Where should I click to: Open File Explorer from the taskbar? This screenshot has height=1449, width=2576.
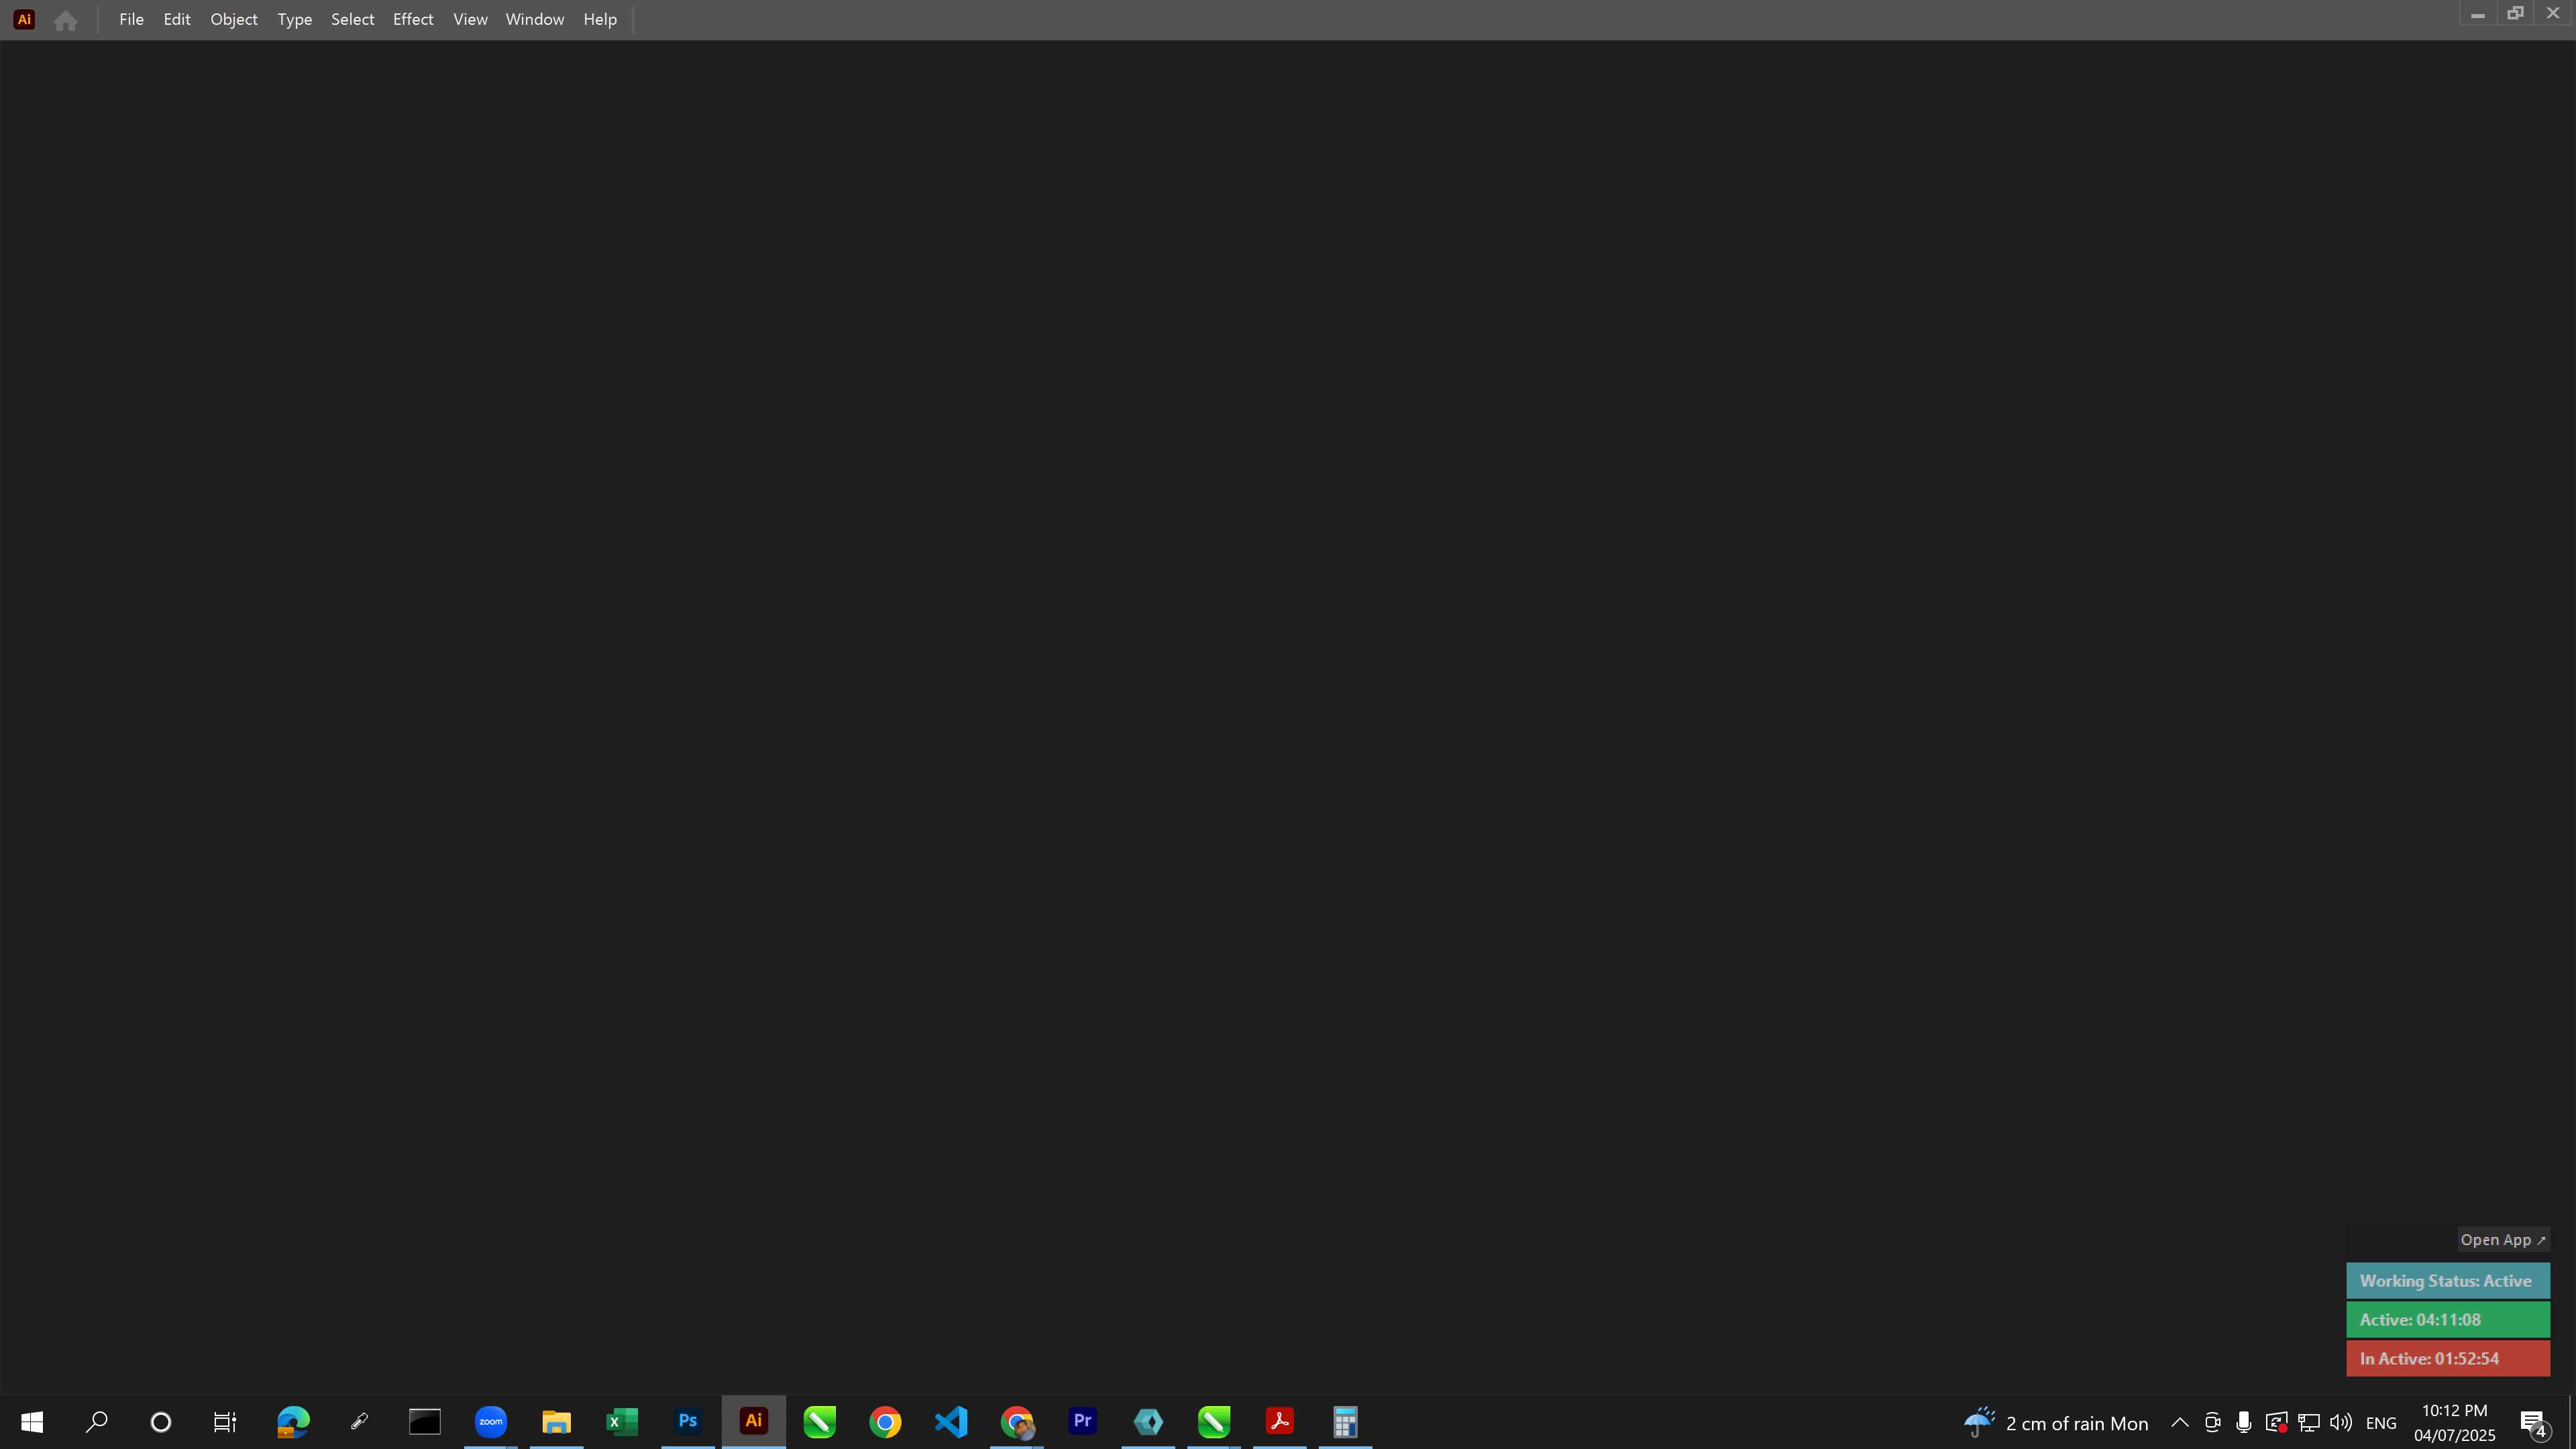coord(556,1422)
